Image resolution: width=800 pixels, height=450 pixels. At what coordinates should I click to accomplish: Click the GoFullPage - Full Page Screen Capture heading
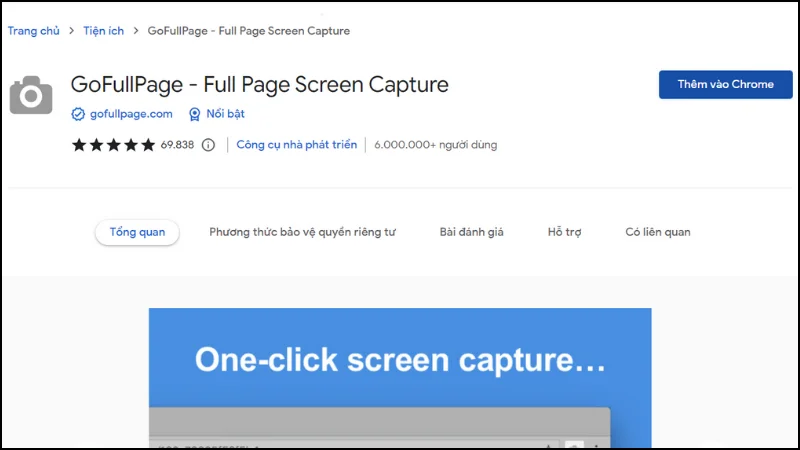260,85
